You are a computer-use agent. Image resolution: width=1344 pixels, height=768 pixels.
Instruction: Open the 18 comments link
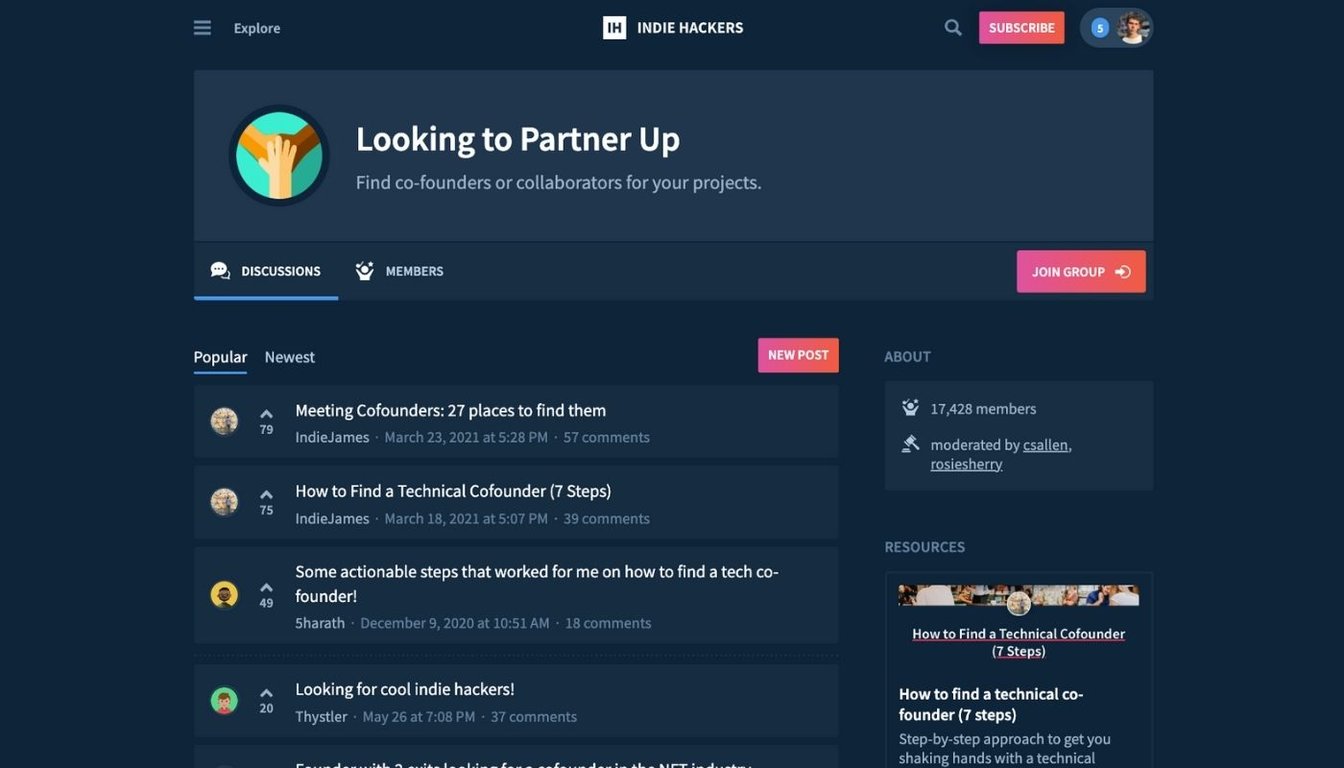608,623
